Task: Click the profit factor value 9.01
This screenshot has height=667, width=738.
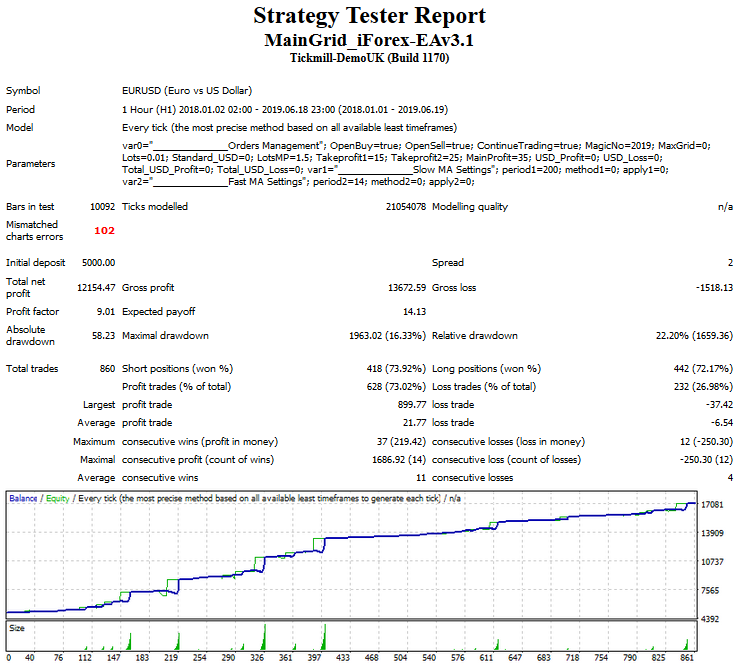Action: click(105, 312)
